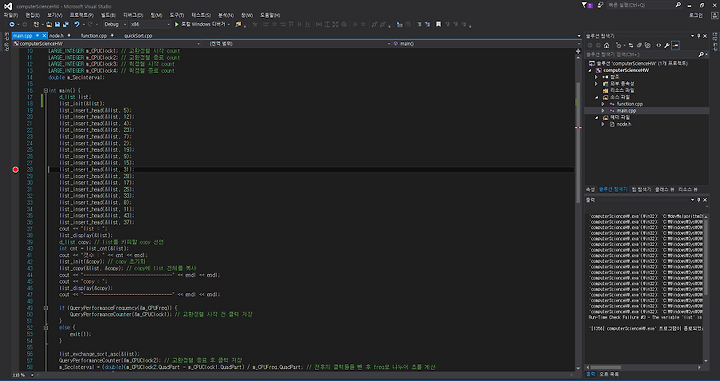Click the Sync with Active Document icon
Viewport: 720px width, 381px height.
click(x=631, y=45)
